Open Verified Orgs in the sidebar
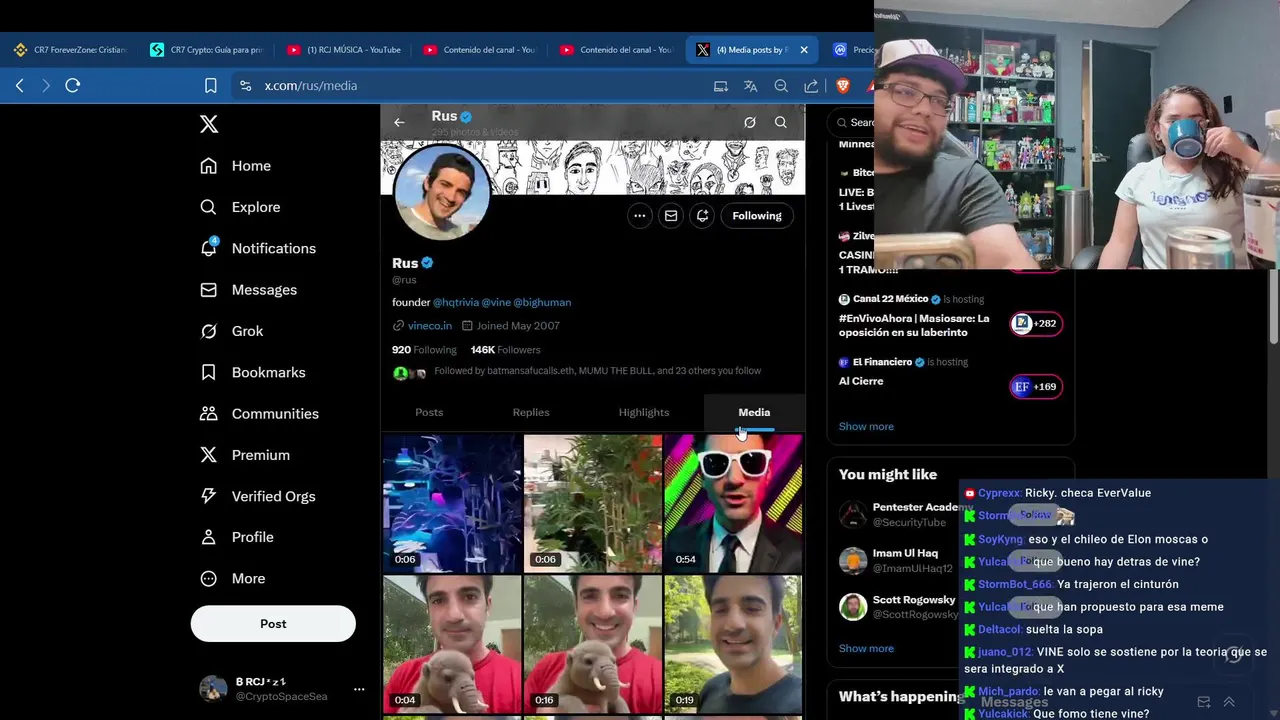The height and width of the screenshot is (720, 1280). point(258,496)
